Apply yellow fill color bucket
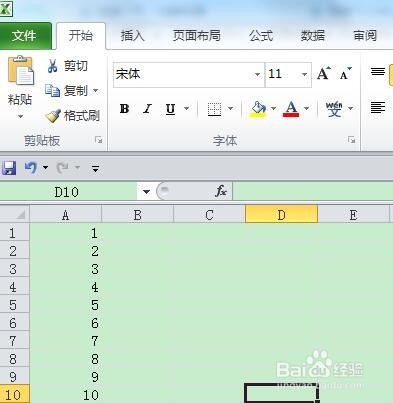The image size is (393, 403). tap(258, 109)
